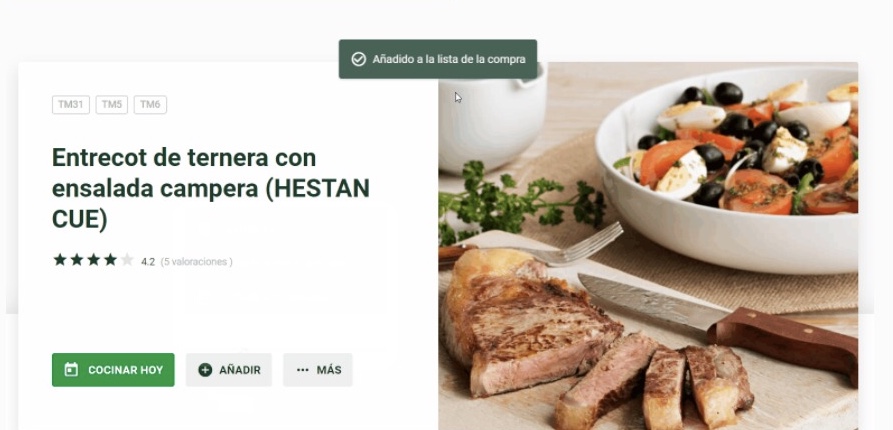Image resolution: width=893 pixels, height=430 pixels.
Task: Start the recipe with Cocinar Hoy
Action: [113, 370]
